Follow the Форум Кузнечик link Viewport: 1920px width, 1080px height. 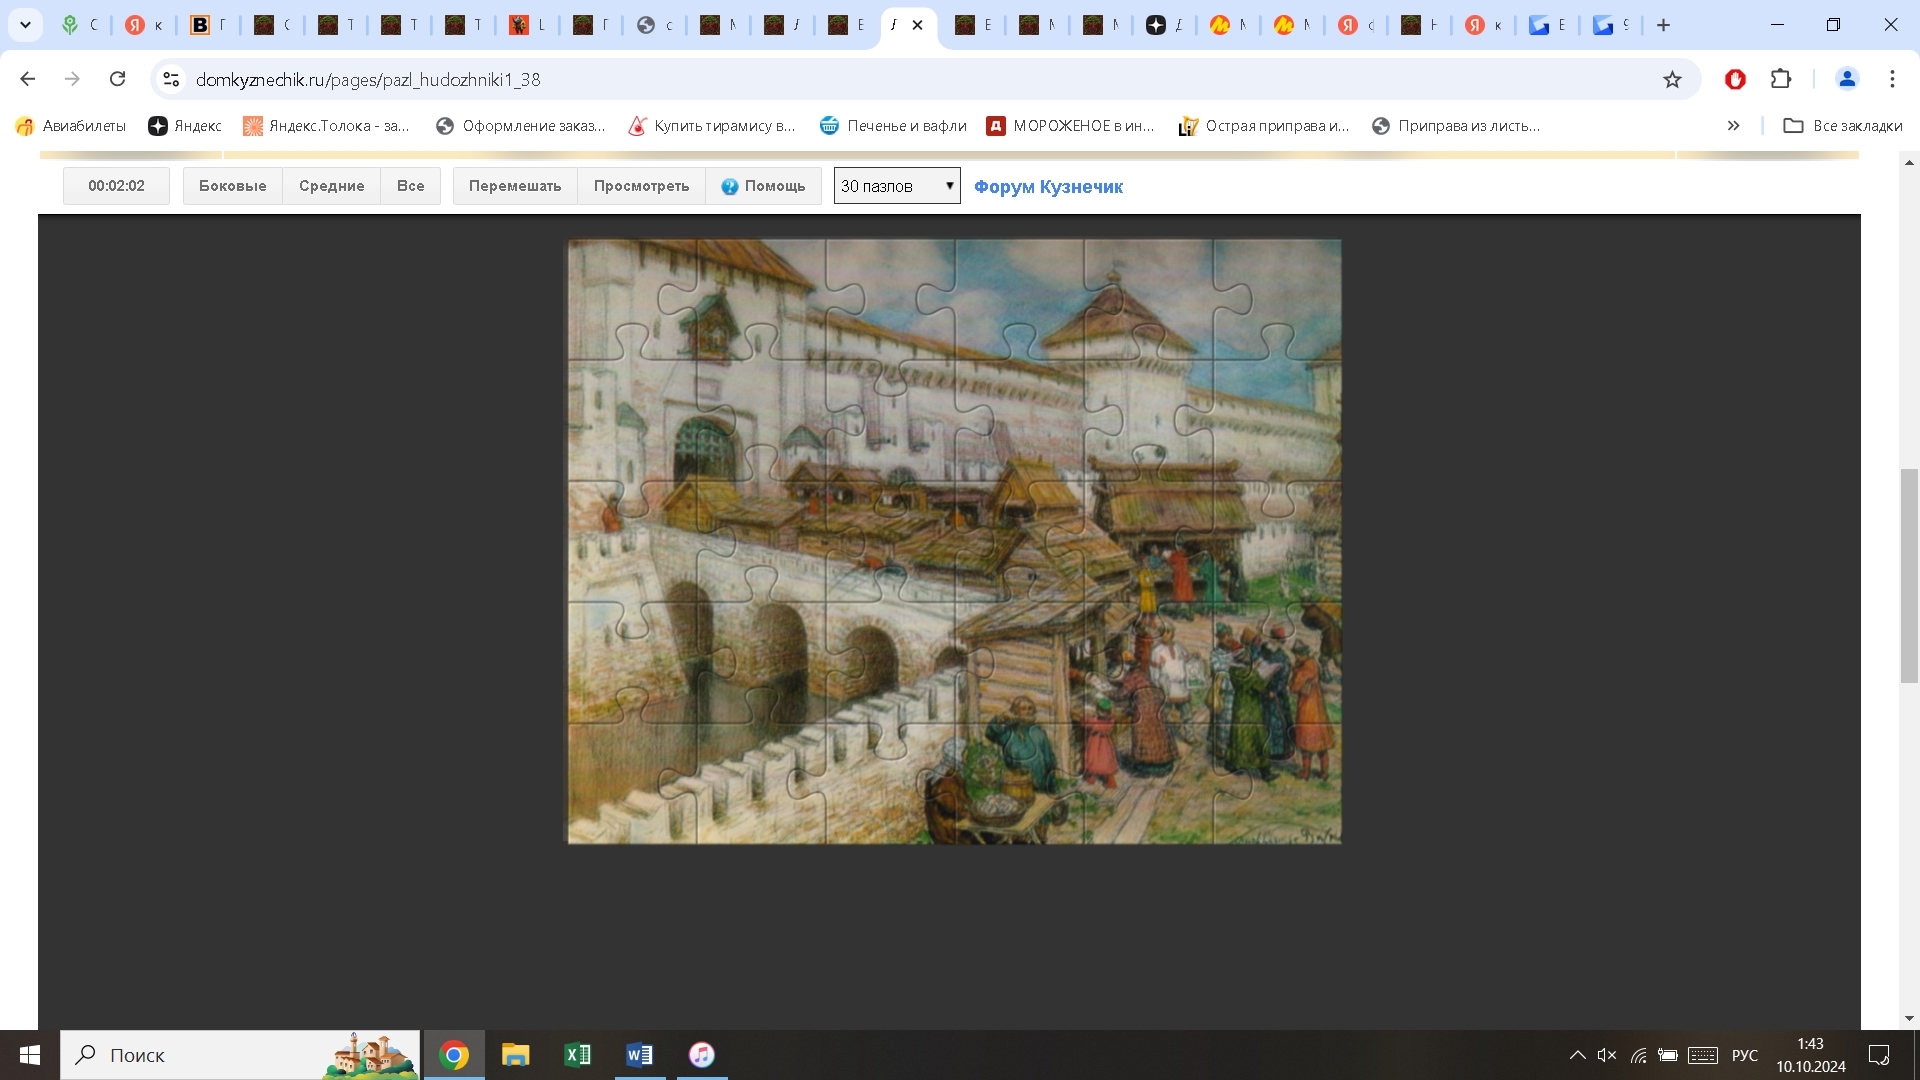(x=1048, y=187)
